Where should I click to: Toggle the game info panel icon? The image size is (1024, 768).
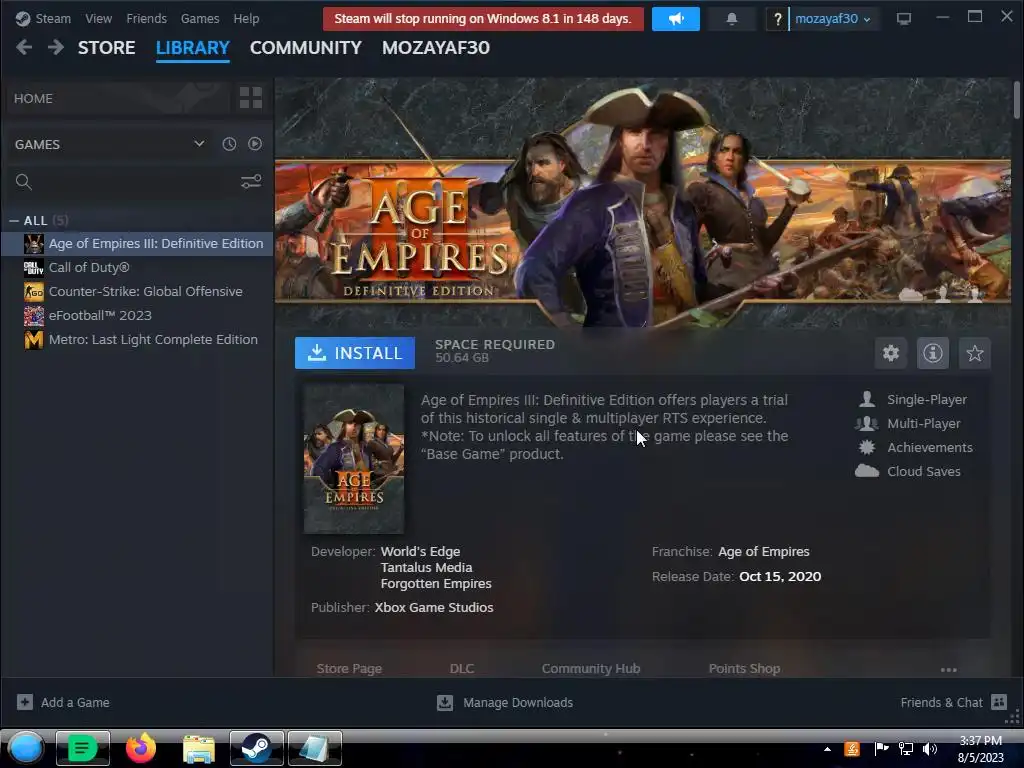933,353
